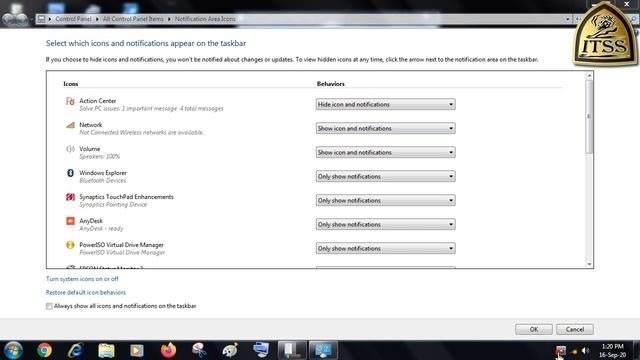This screenshot has height=360, width=640.
Task: Open the media player taskbar icon
Action: (x=137, y=350)
